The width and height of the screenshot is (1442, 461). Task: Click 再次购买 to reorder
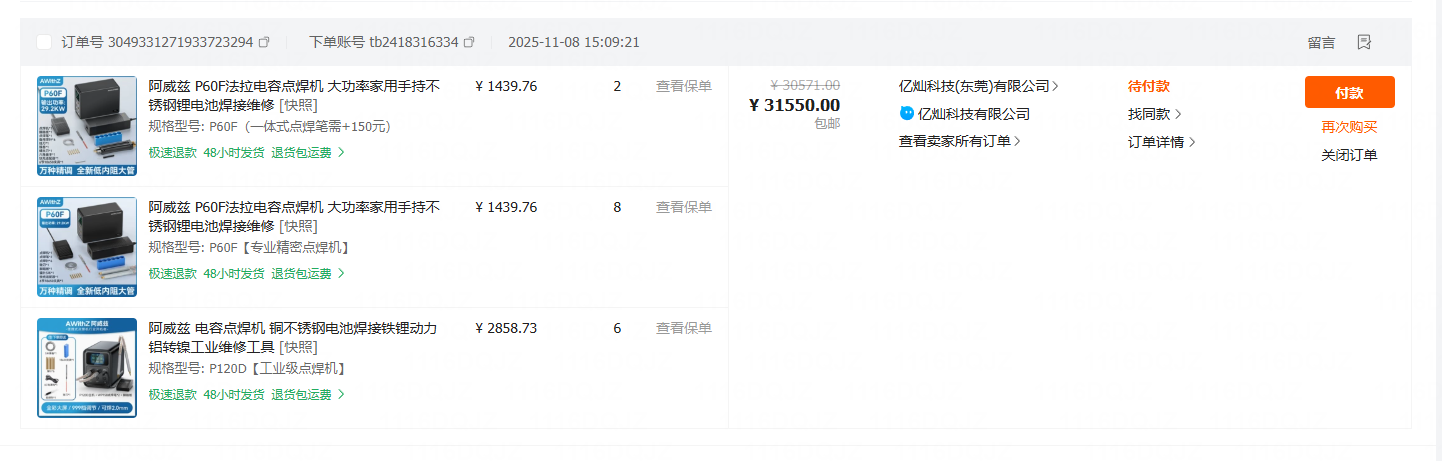[1349, 127]
